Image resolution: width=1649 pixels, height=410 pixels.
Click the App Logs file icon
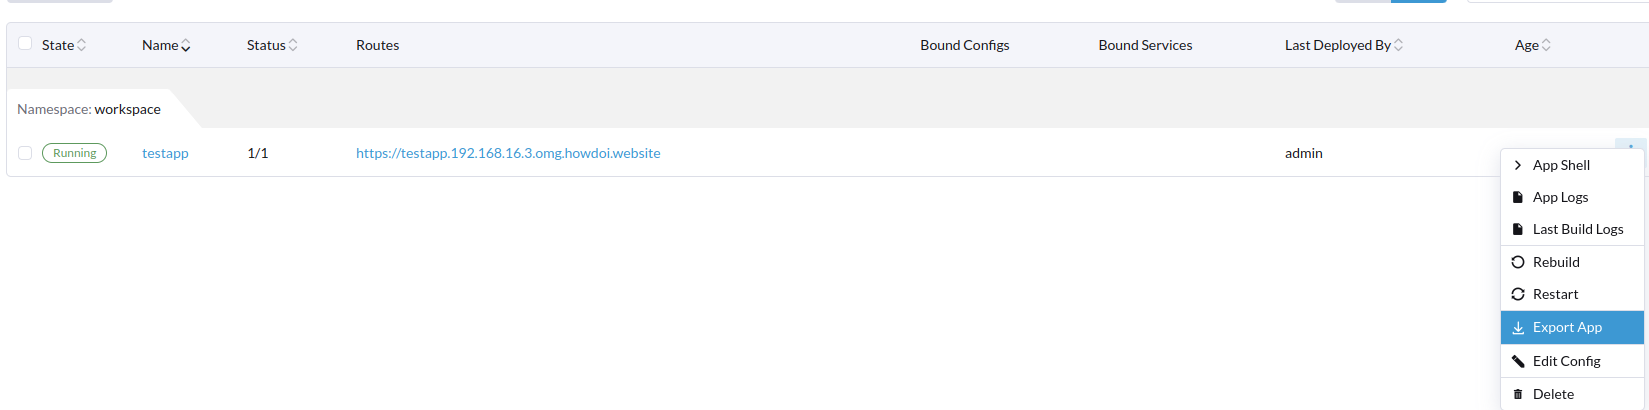pos(1518,197)
